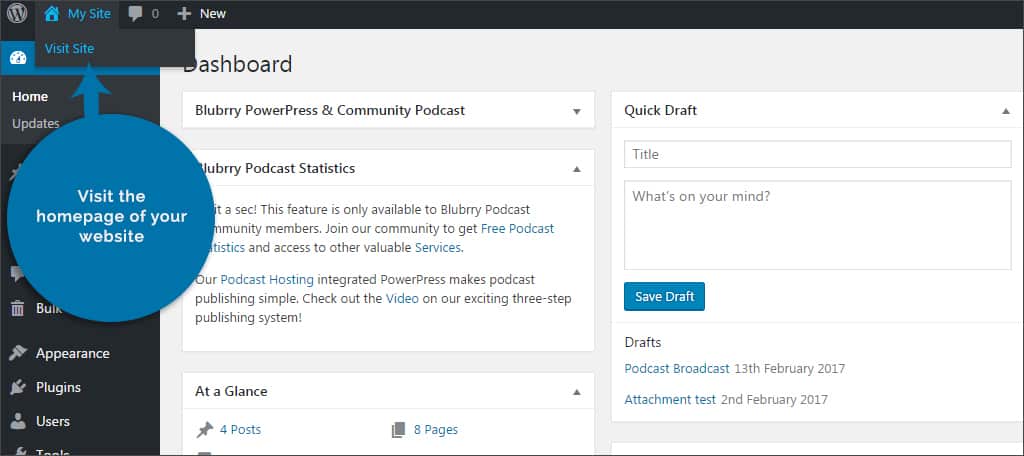Select Visit Site from the dropdown menu
This screenshot has width=1024, height=456.
click(70, 48)
